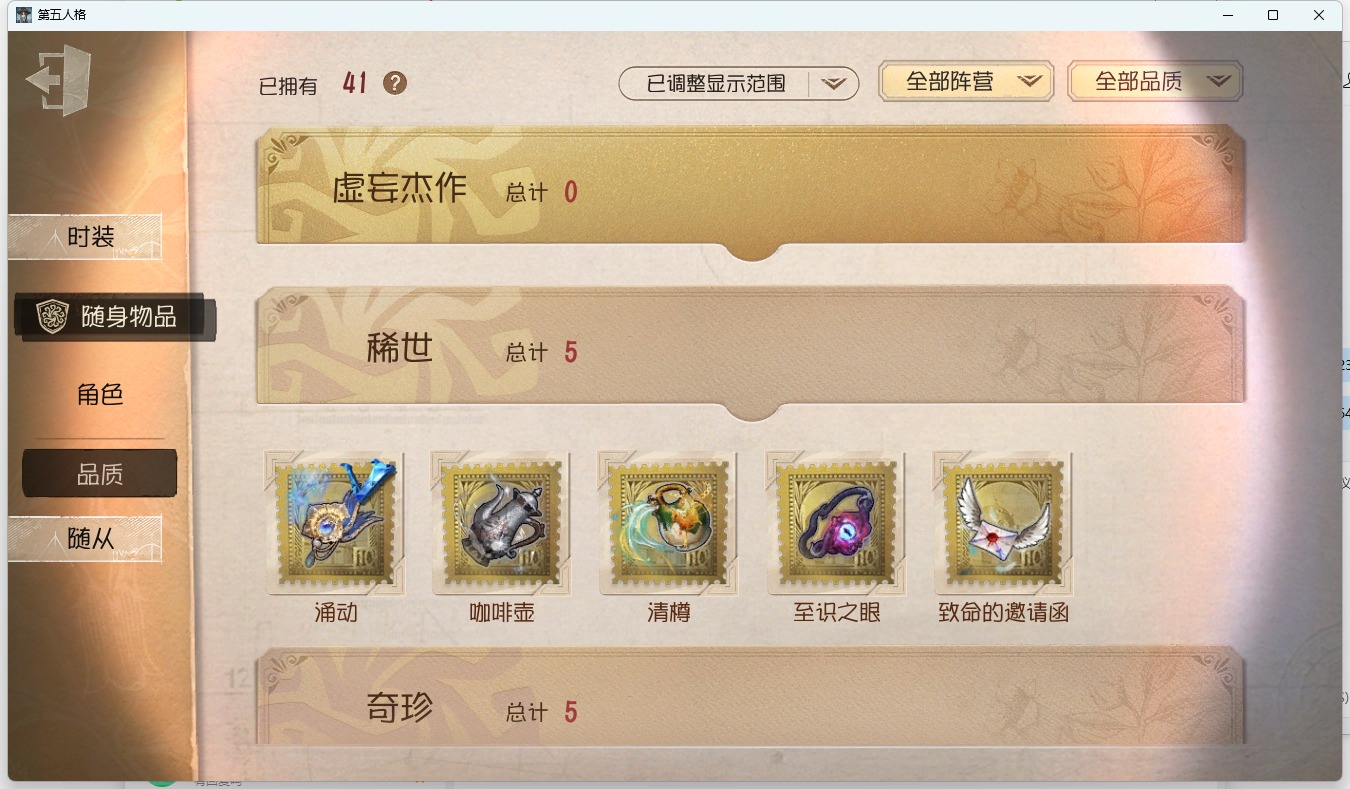This screenshot has width=1350, height=789.
Task: Open the 全部品质 quality filter dropdown
Action: (x=1155, y=82)
